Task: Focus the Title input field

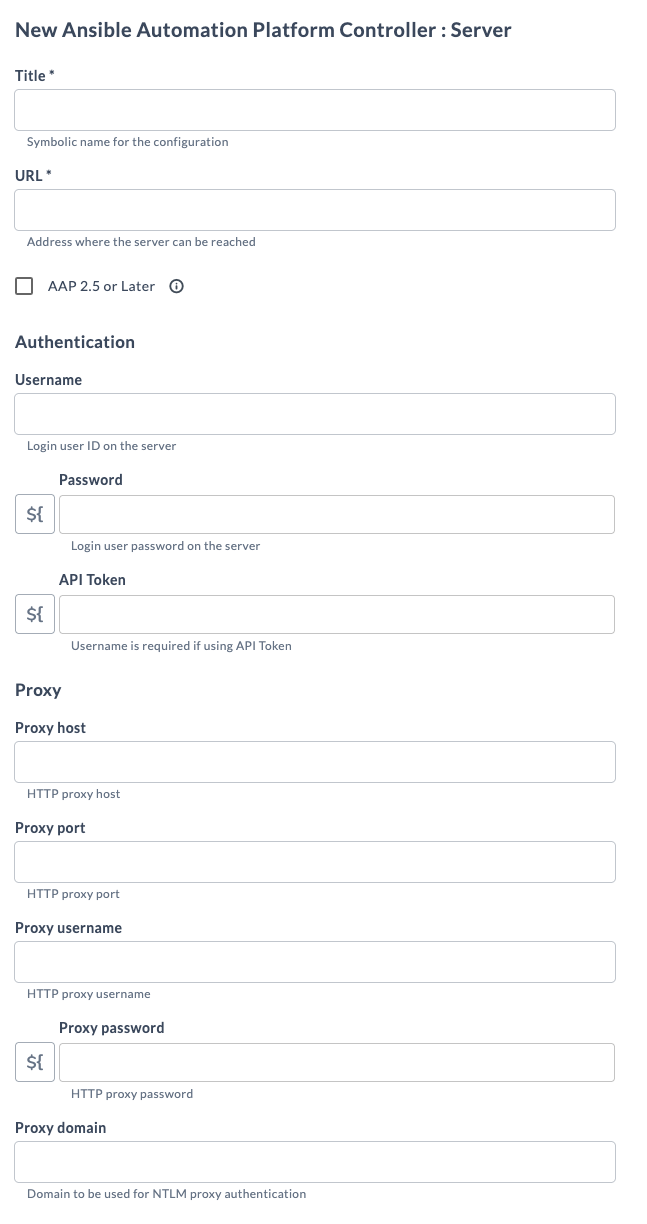Action: [315, 110]
